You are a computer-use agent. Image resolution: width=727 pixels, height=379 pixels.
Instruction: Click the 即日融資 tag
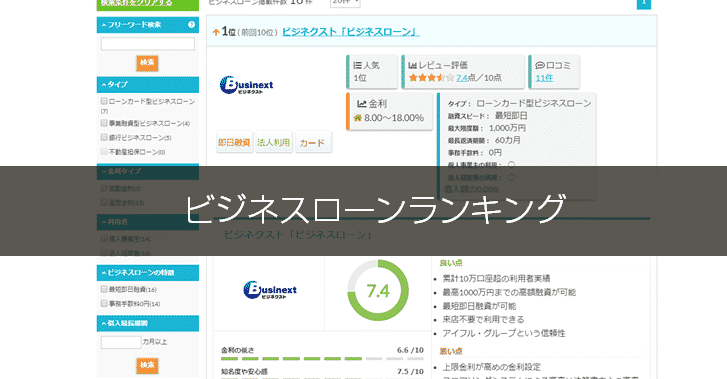(235, 142)
